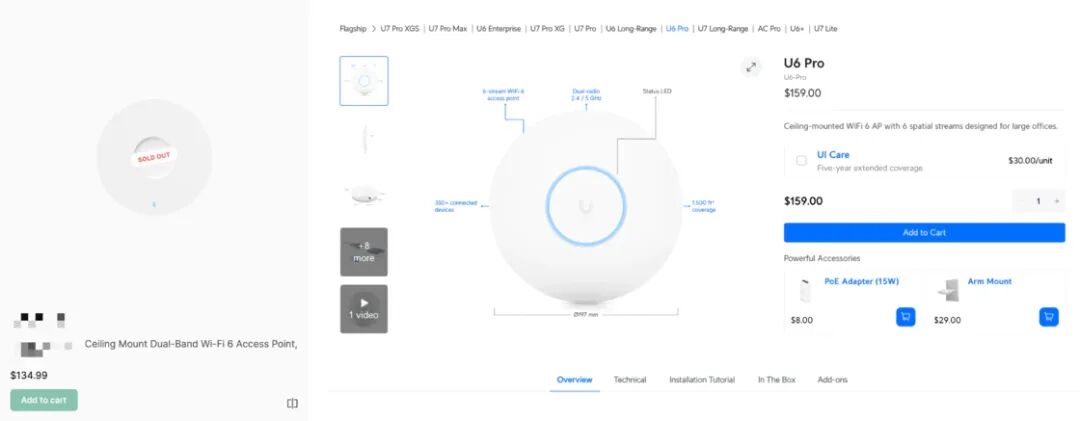Switch to the Overview tab
Screen dimensions: 1080x421
(574, 380)
